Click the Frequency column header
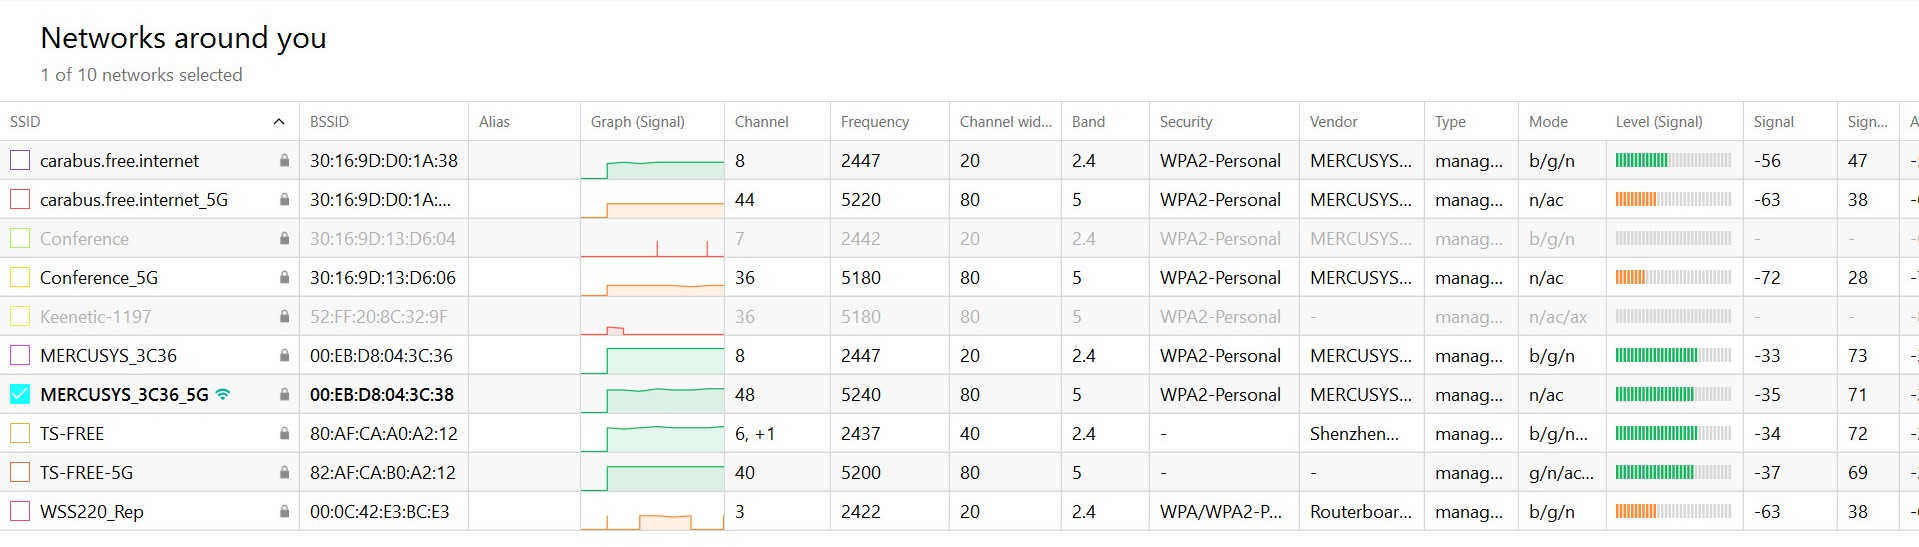 874,122
